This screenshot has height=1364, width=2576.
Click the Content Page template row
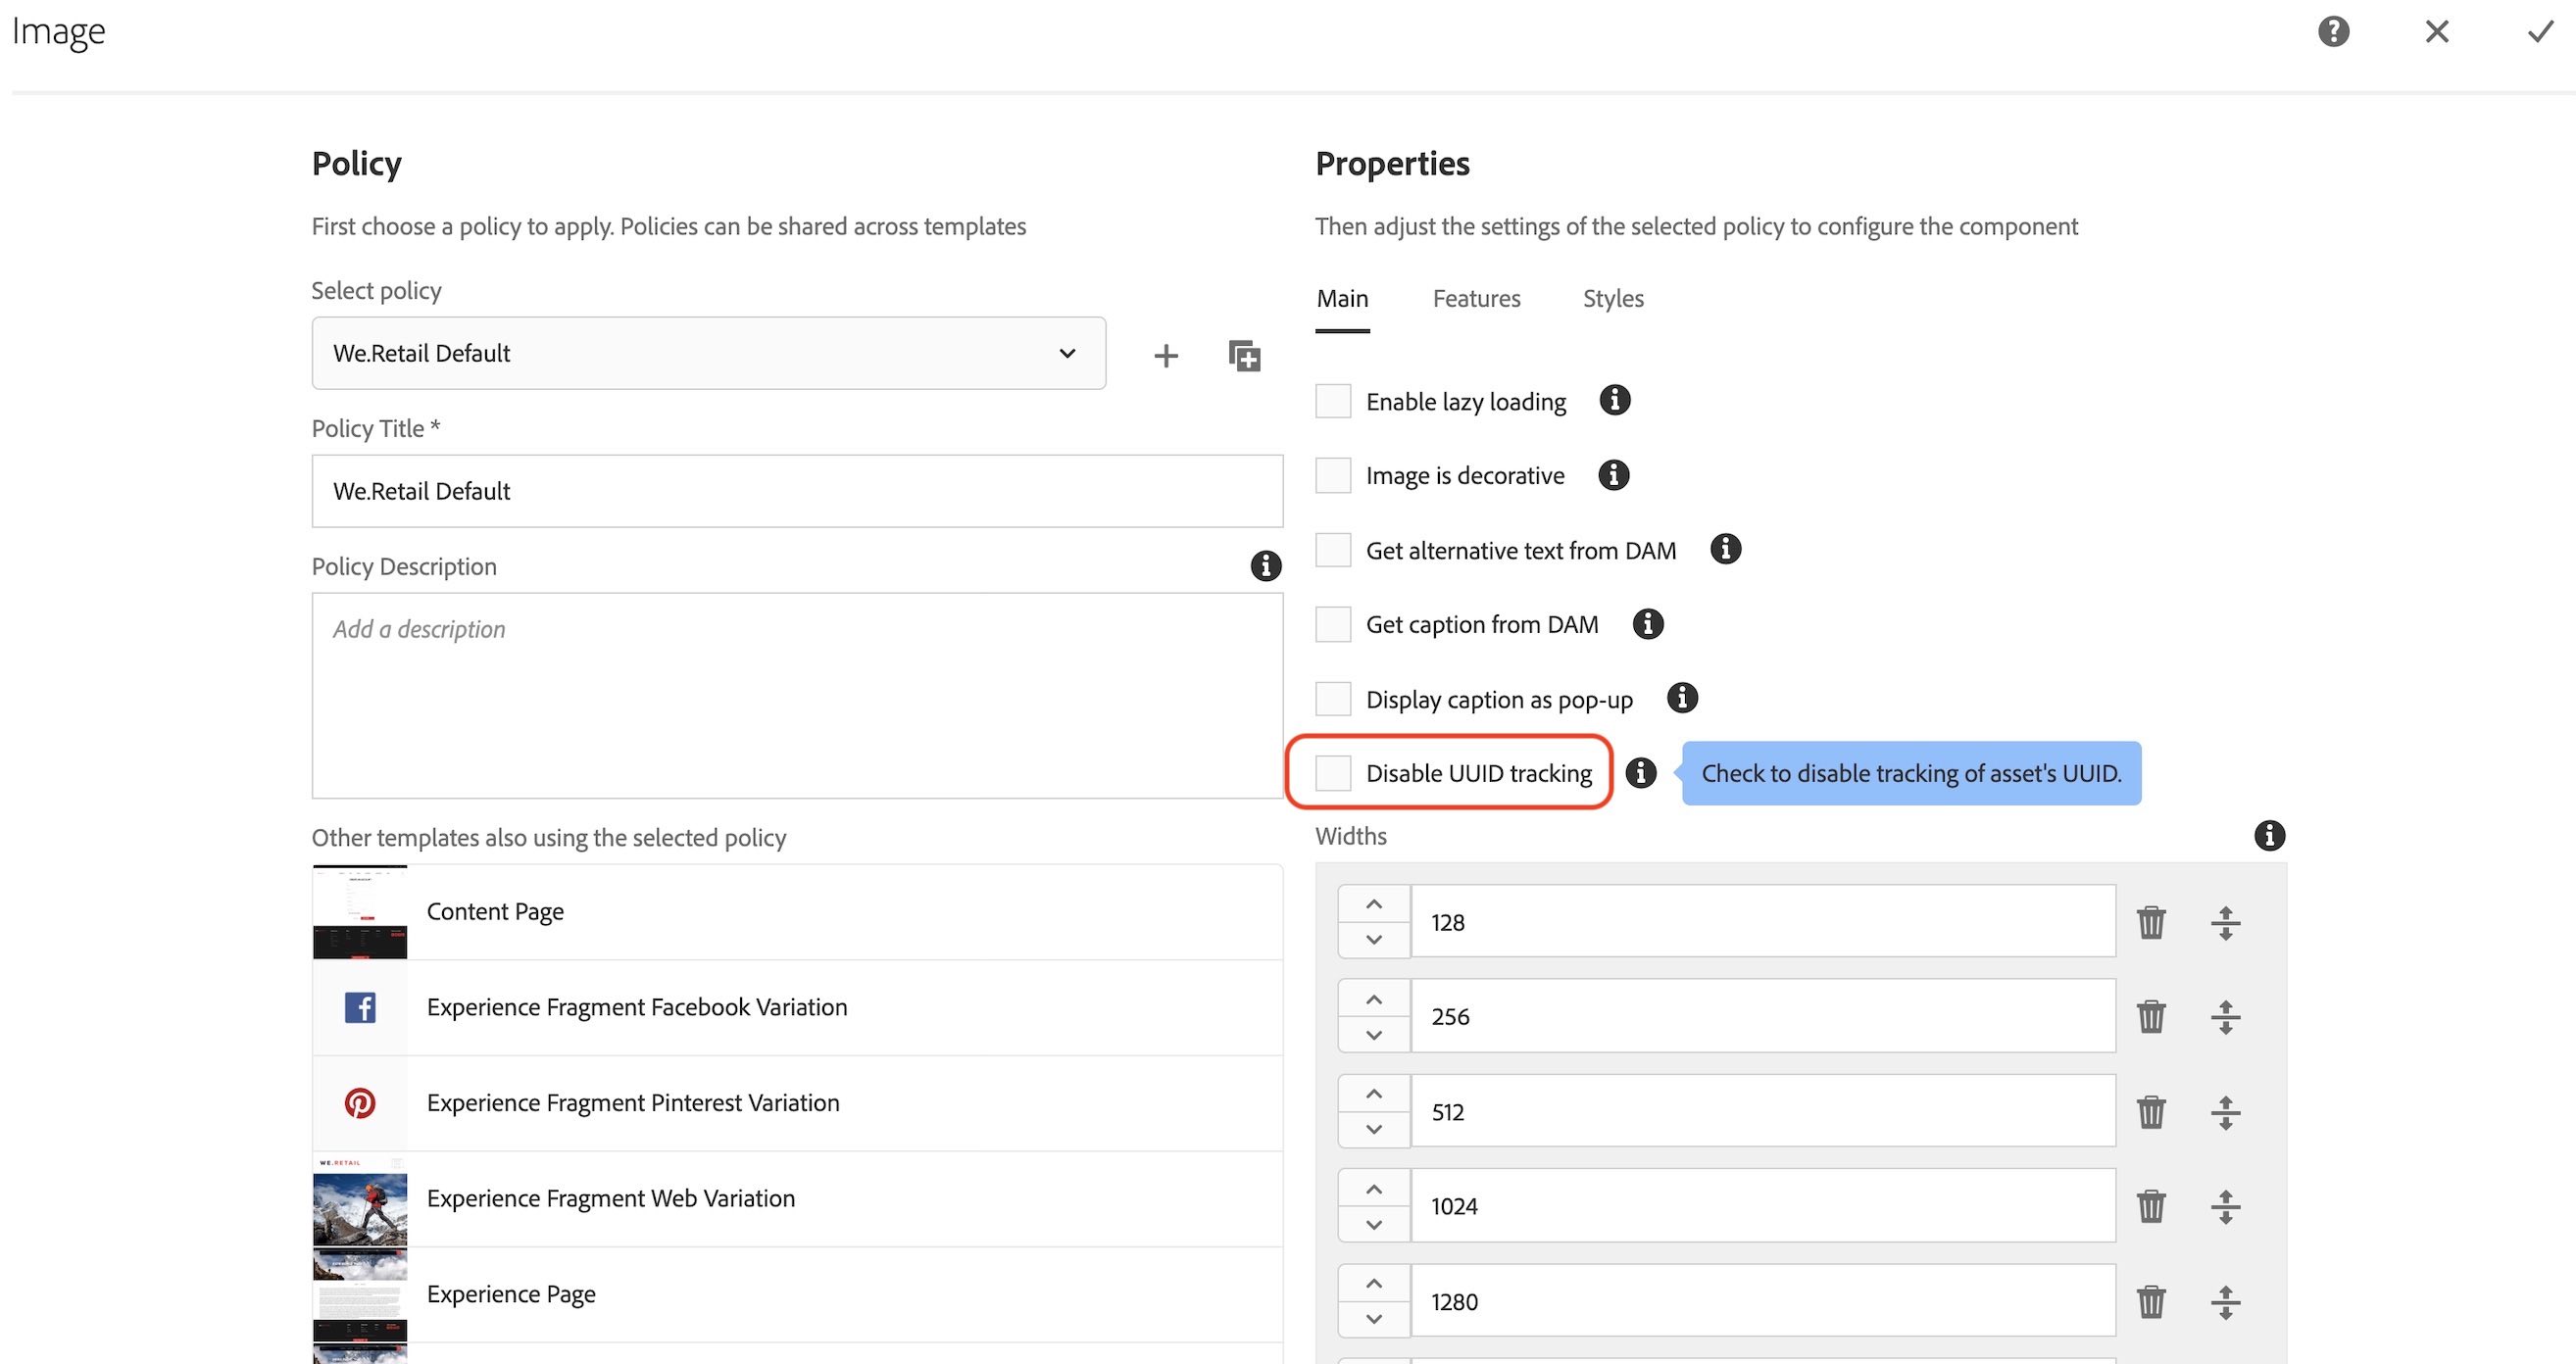495,911
